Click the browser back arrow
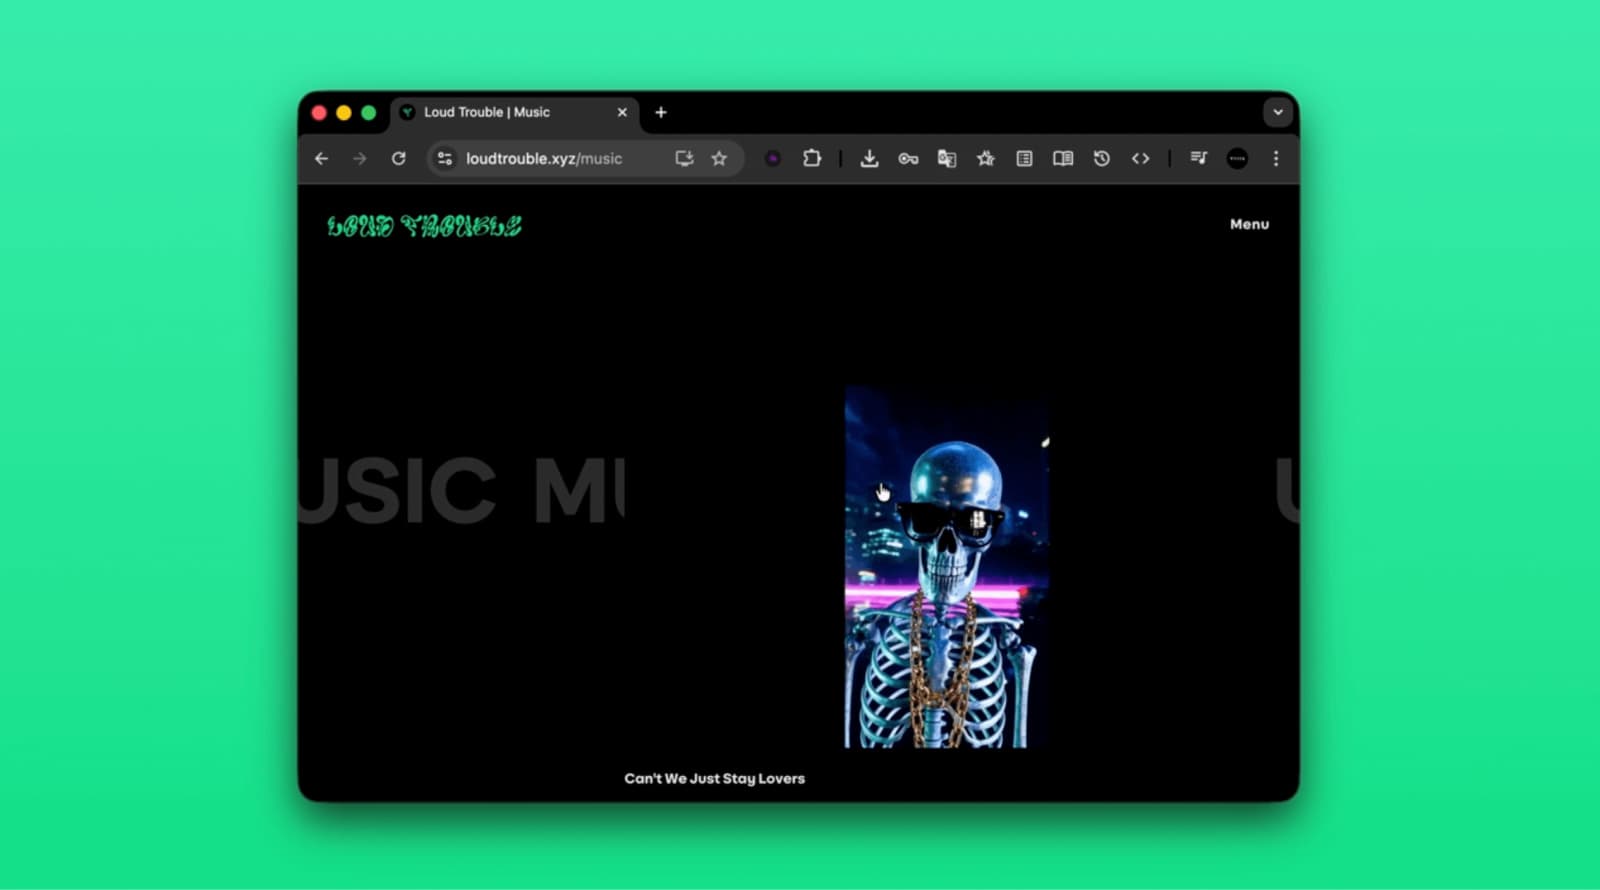Screen dimensions: 1600x890 coord(321,158)
